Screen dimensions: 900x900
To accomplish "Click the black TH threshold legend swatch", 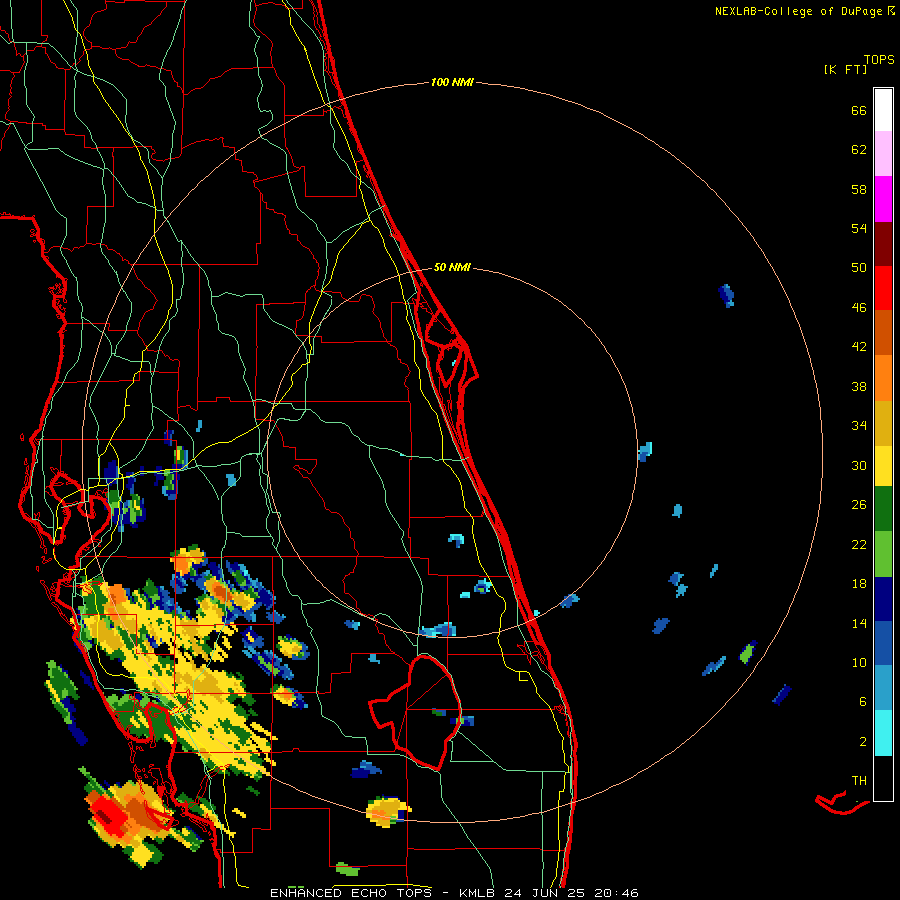I will (x=883, y=778).
